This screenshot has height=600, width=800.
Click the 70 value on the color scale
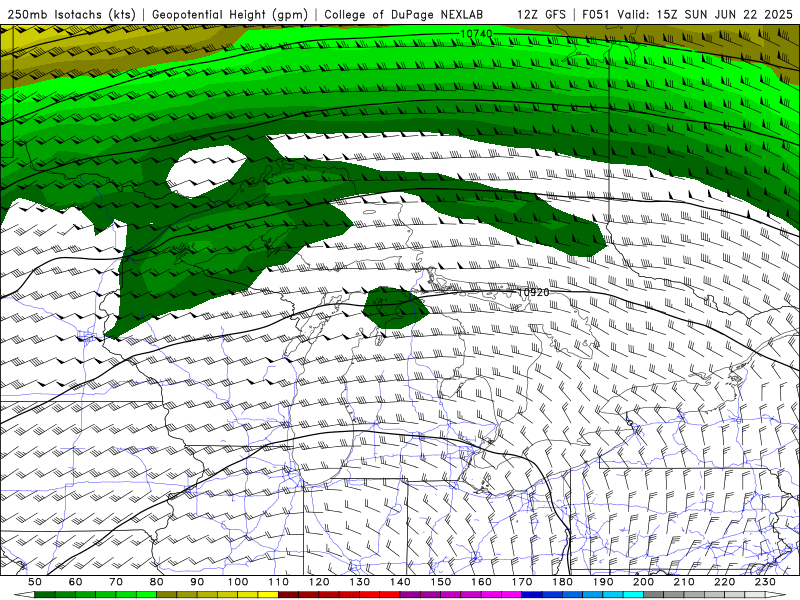(x=116, y=582)
